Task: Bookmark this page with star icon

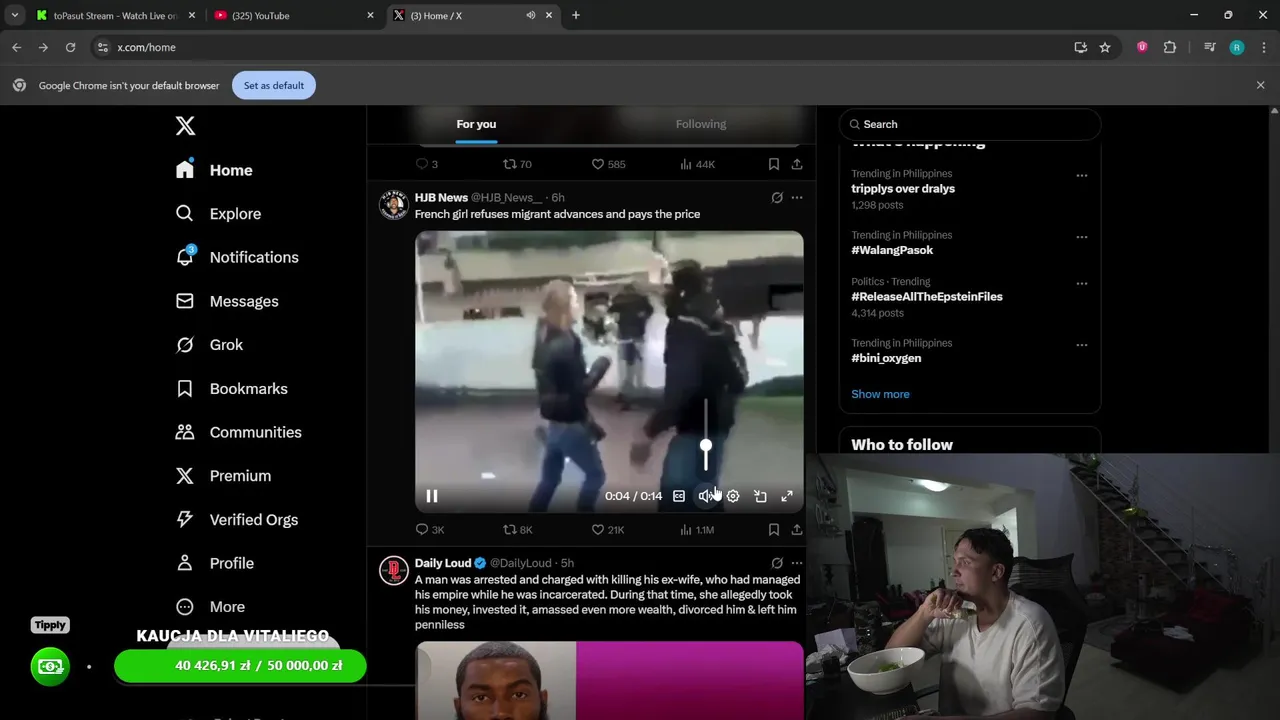Action: coord(1105,47)
